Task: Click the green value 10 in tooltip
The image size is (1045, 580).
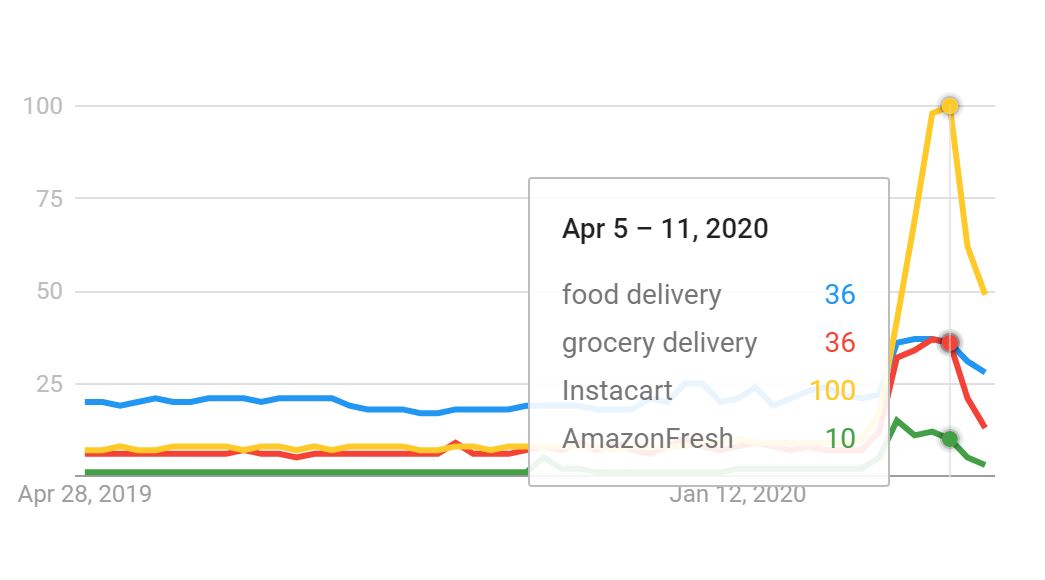Action: (x=840, y=438)
